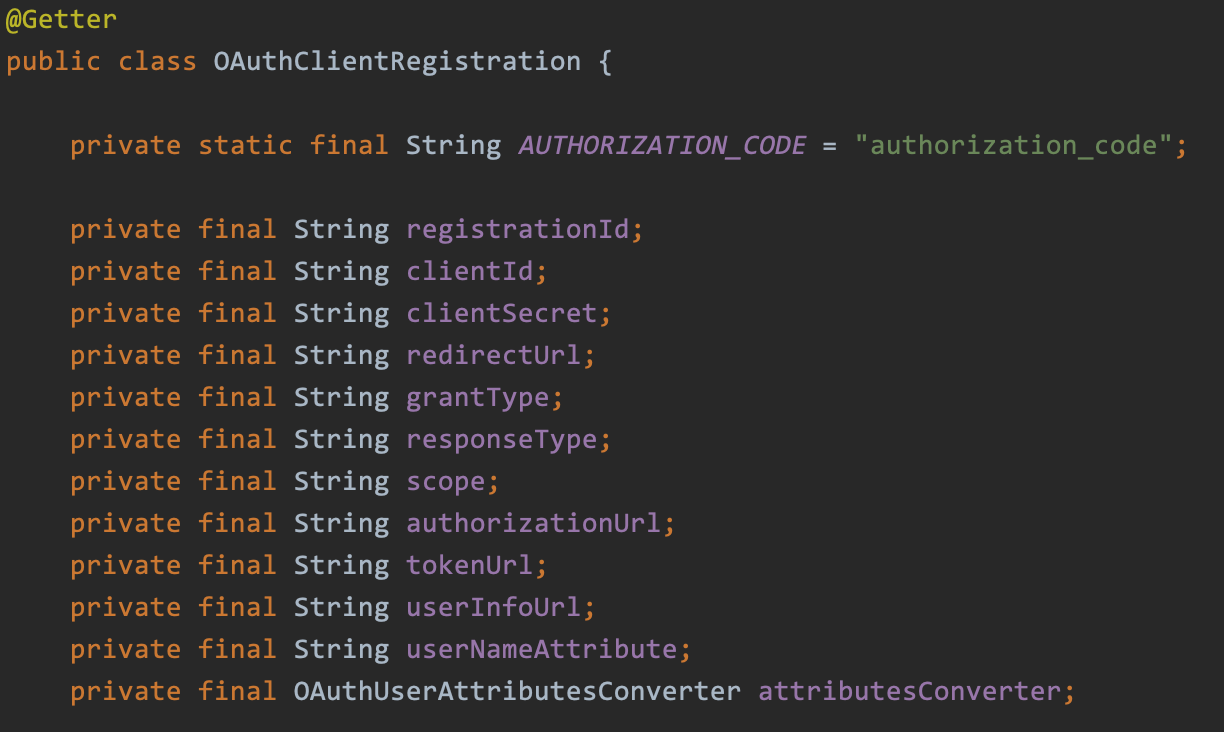Click the @Getter annotation
The height and width of the screenshot is (732, 1224).
[61, 19]
